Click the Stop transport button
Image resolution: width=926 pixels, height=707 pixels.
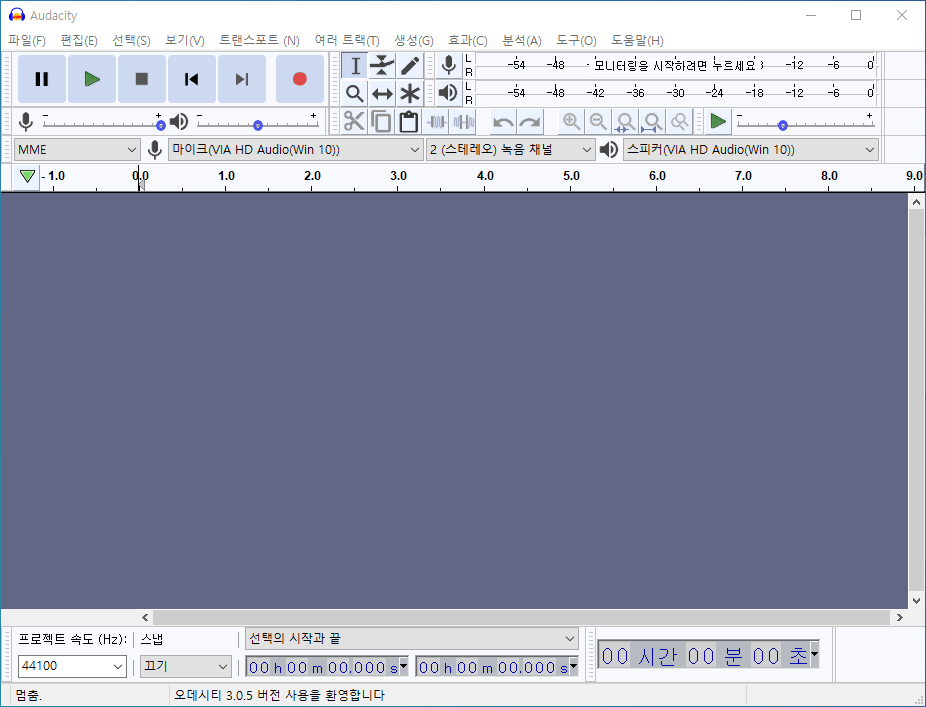pyautogui.click(x=142, y=79)
